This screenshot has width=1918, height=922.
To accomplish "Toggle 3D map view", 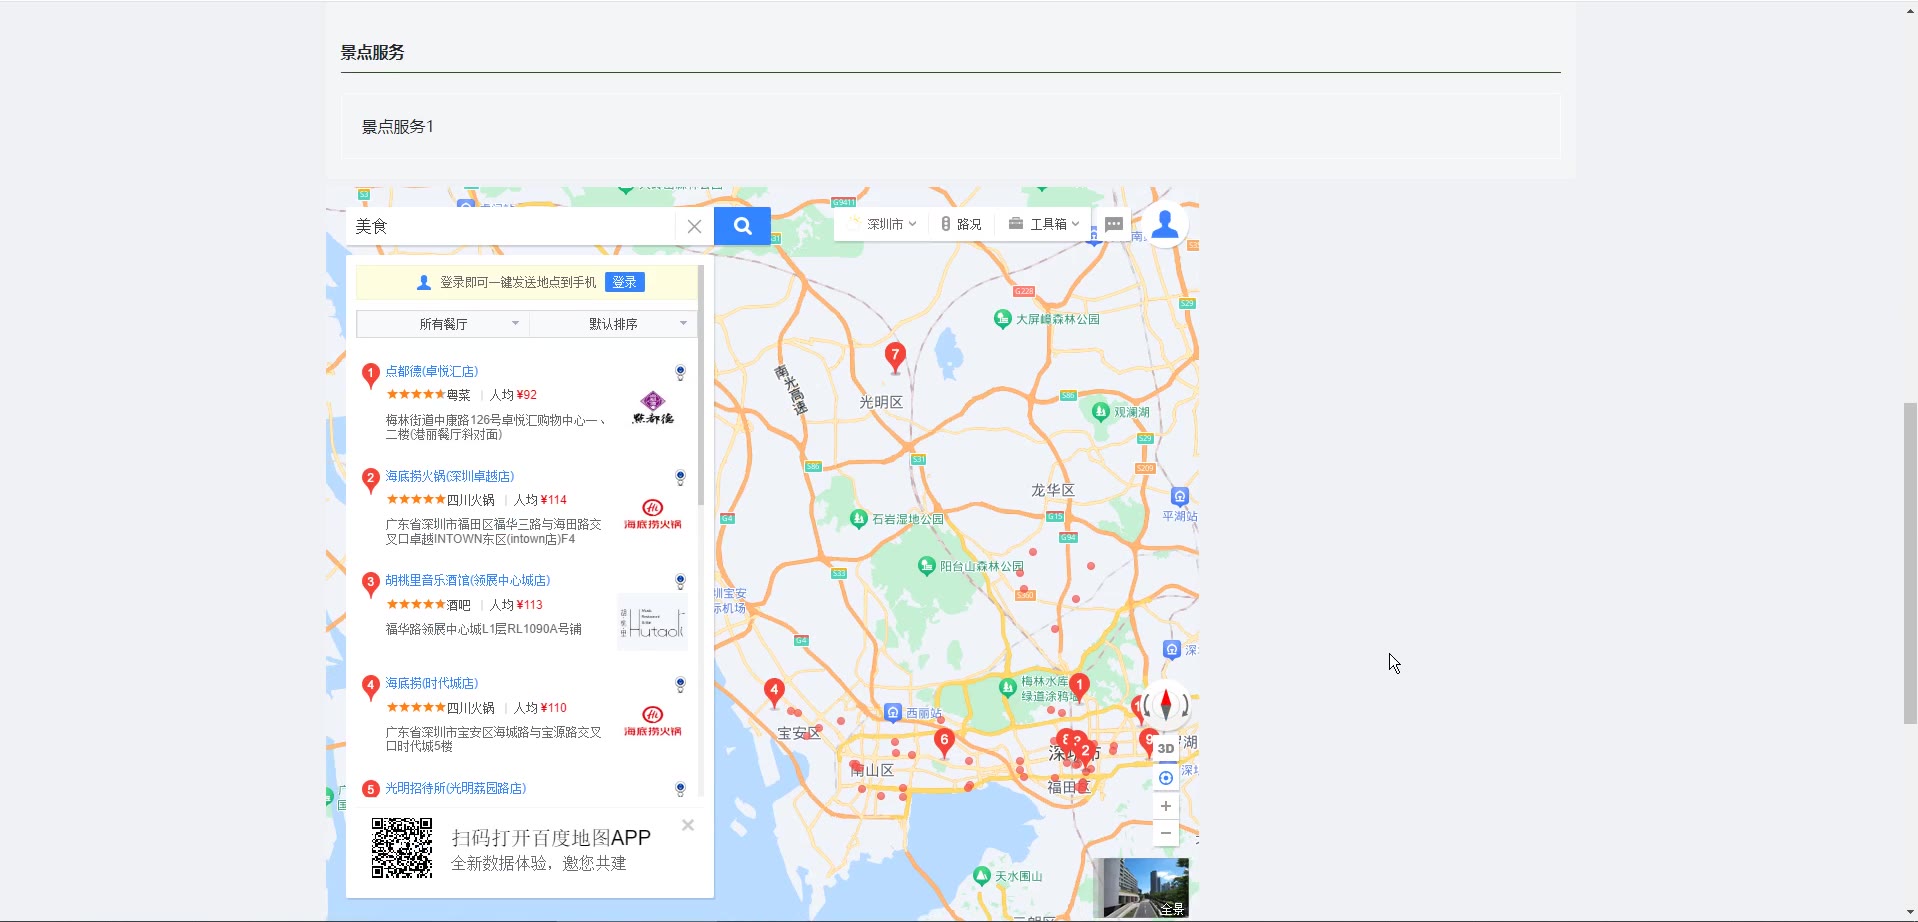I will 1166,748.
